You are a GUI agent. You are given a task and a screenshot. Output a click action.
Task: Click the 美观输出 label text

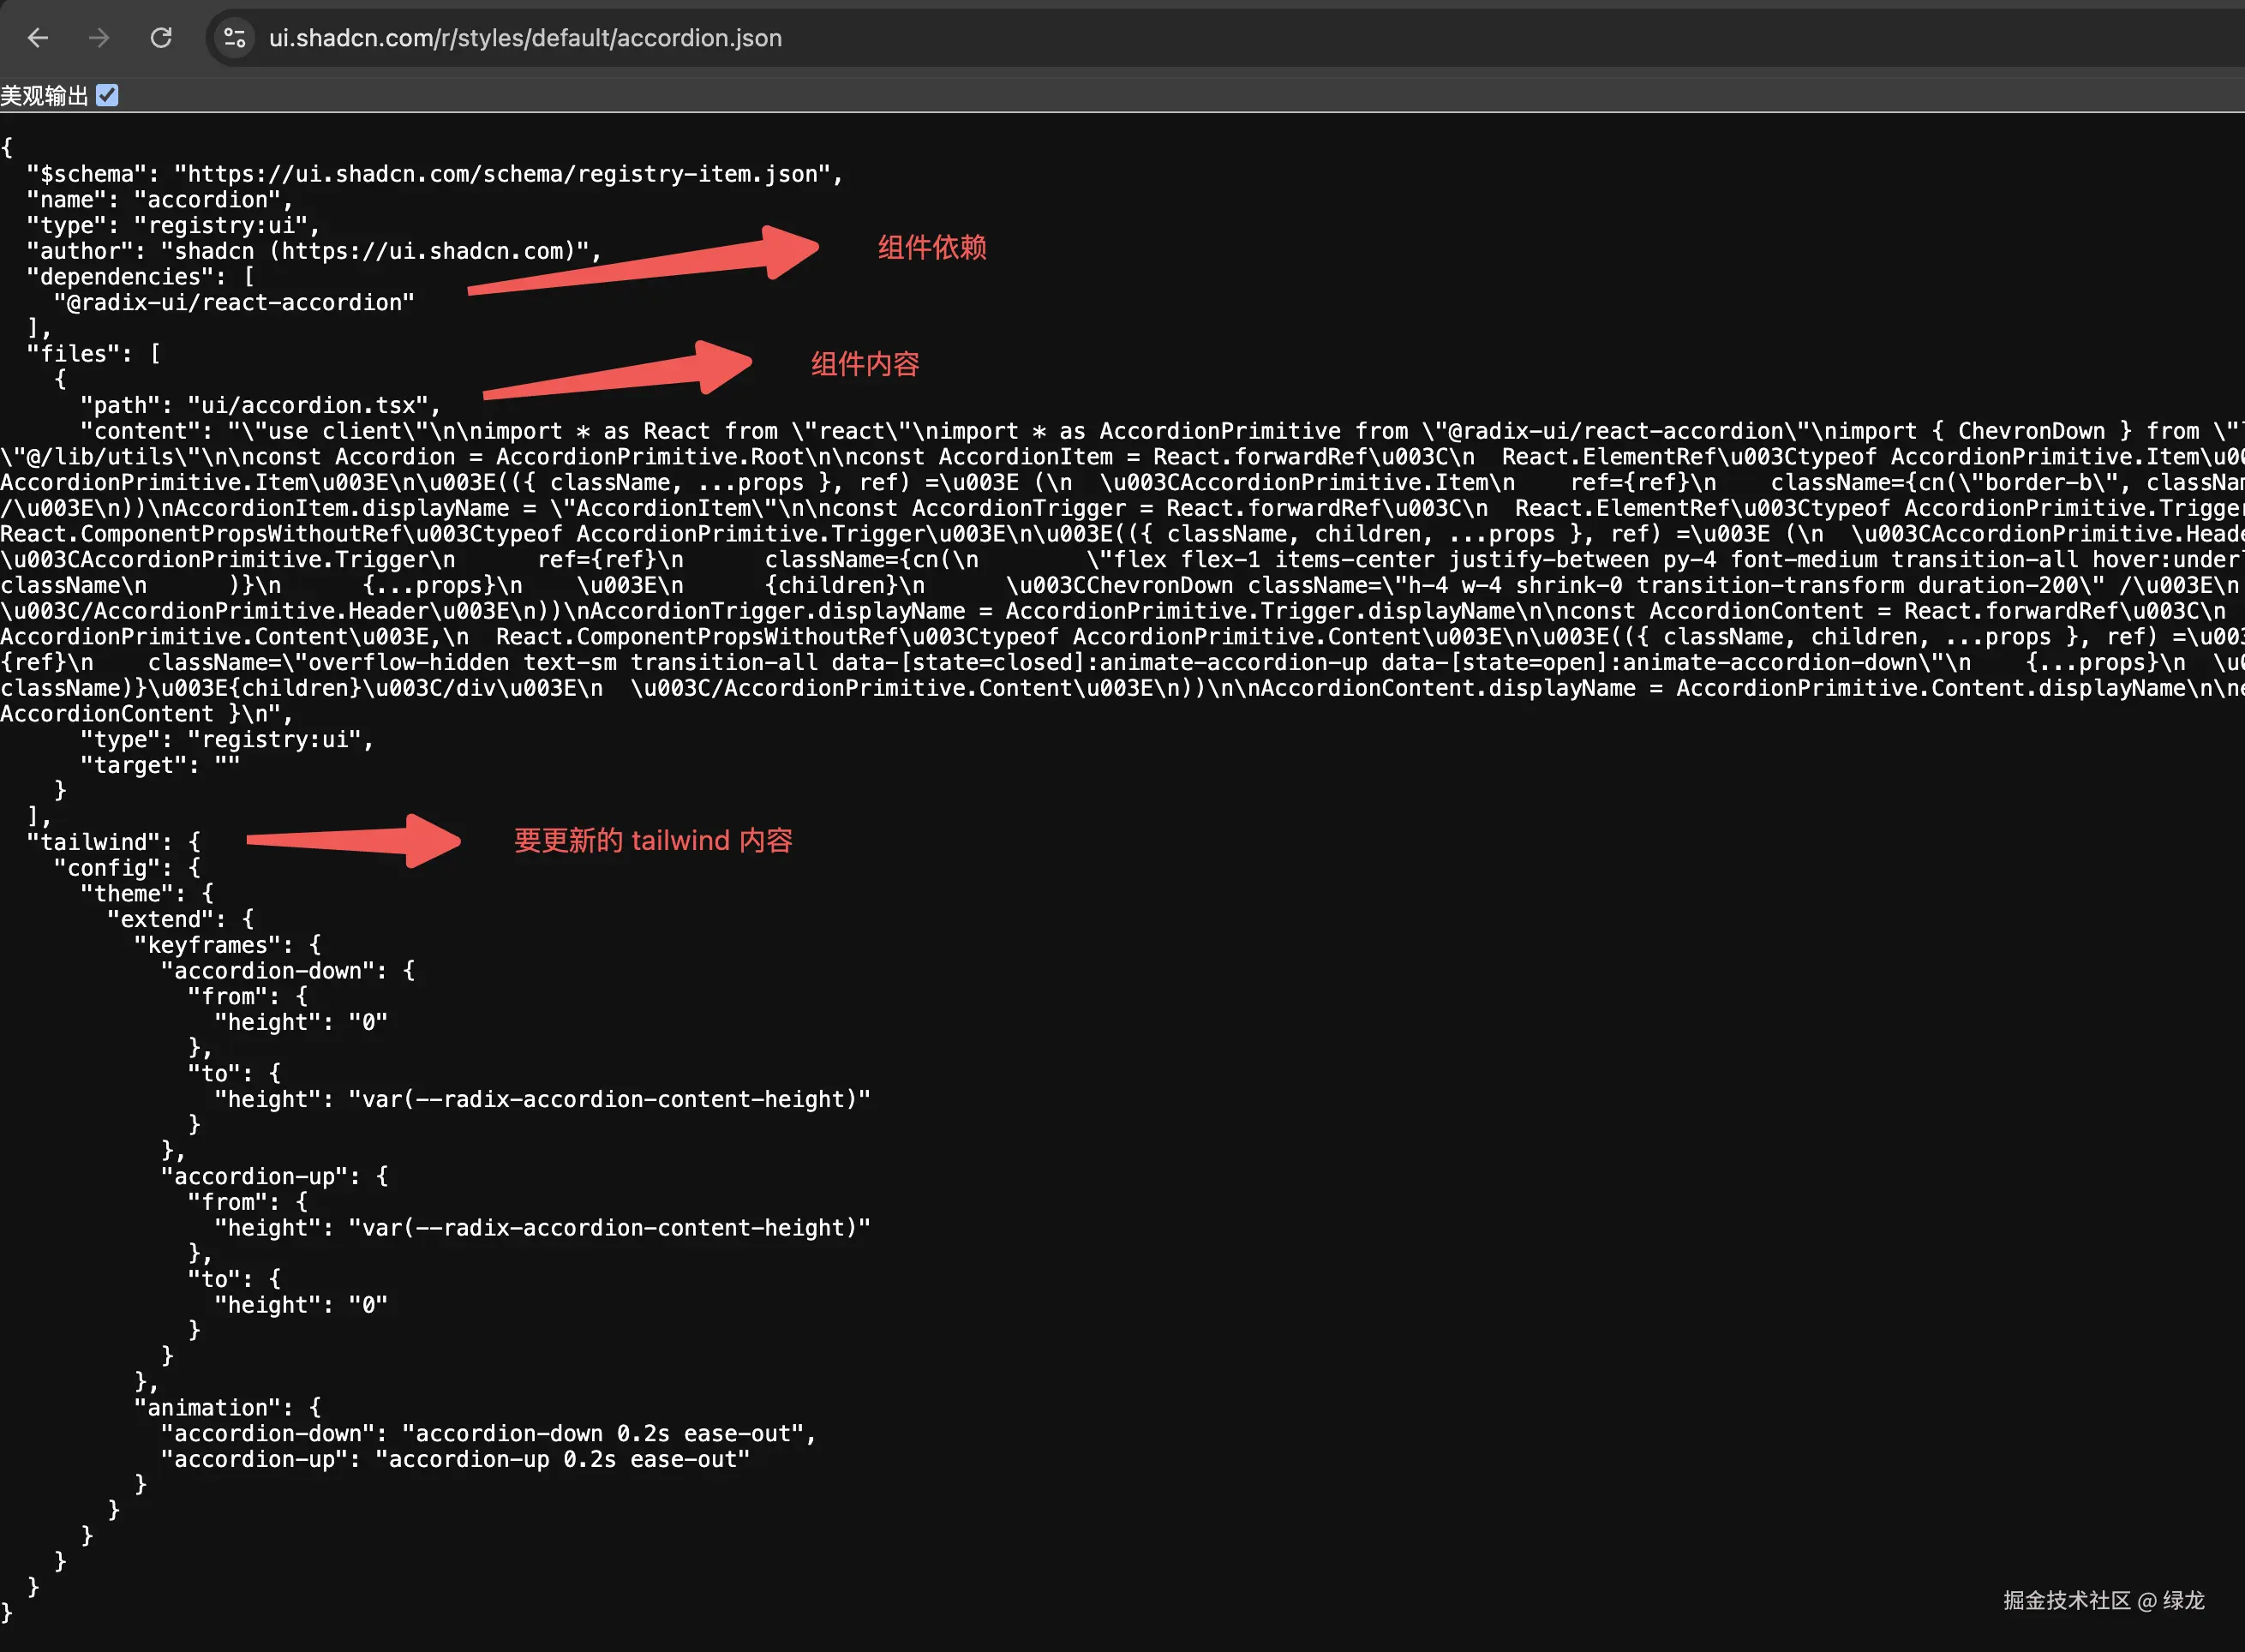[x=44, y=96]
